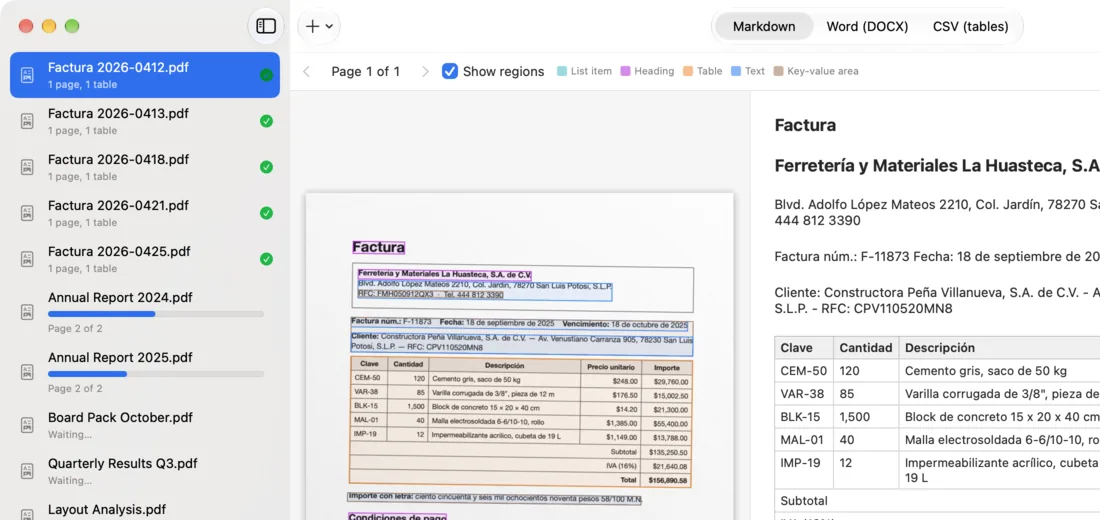Click 'Page 1 of 1' indicator
The image size is (1100, 520).
365,72
